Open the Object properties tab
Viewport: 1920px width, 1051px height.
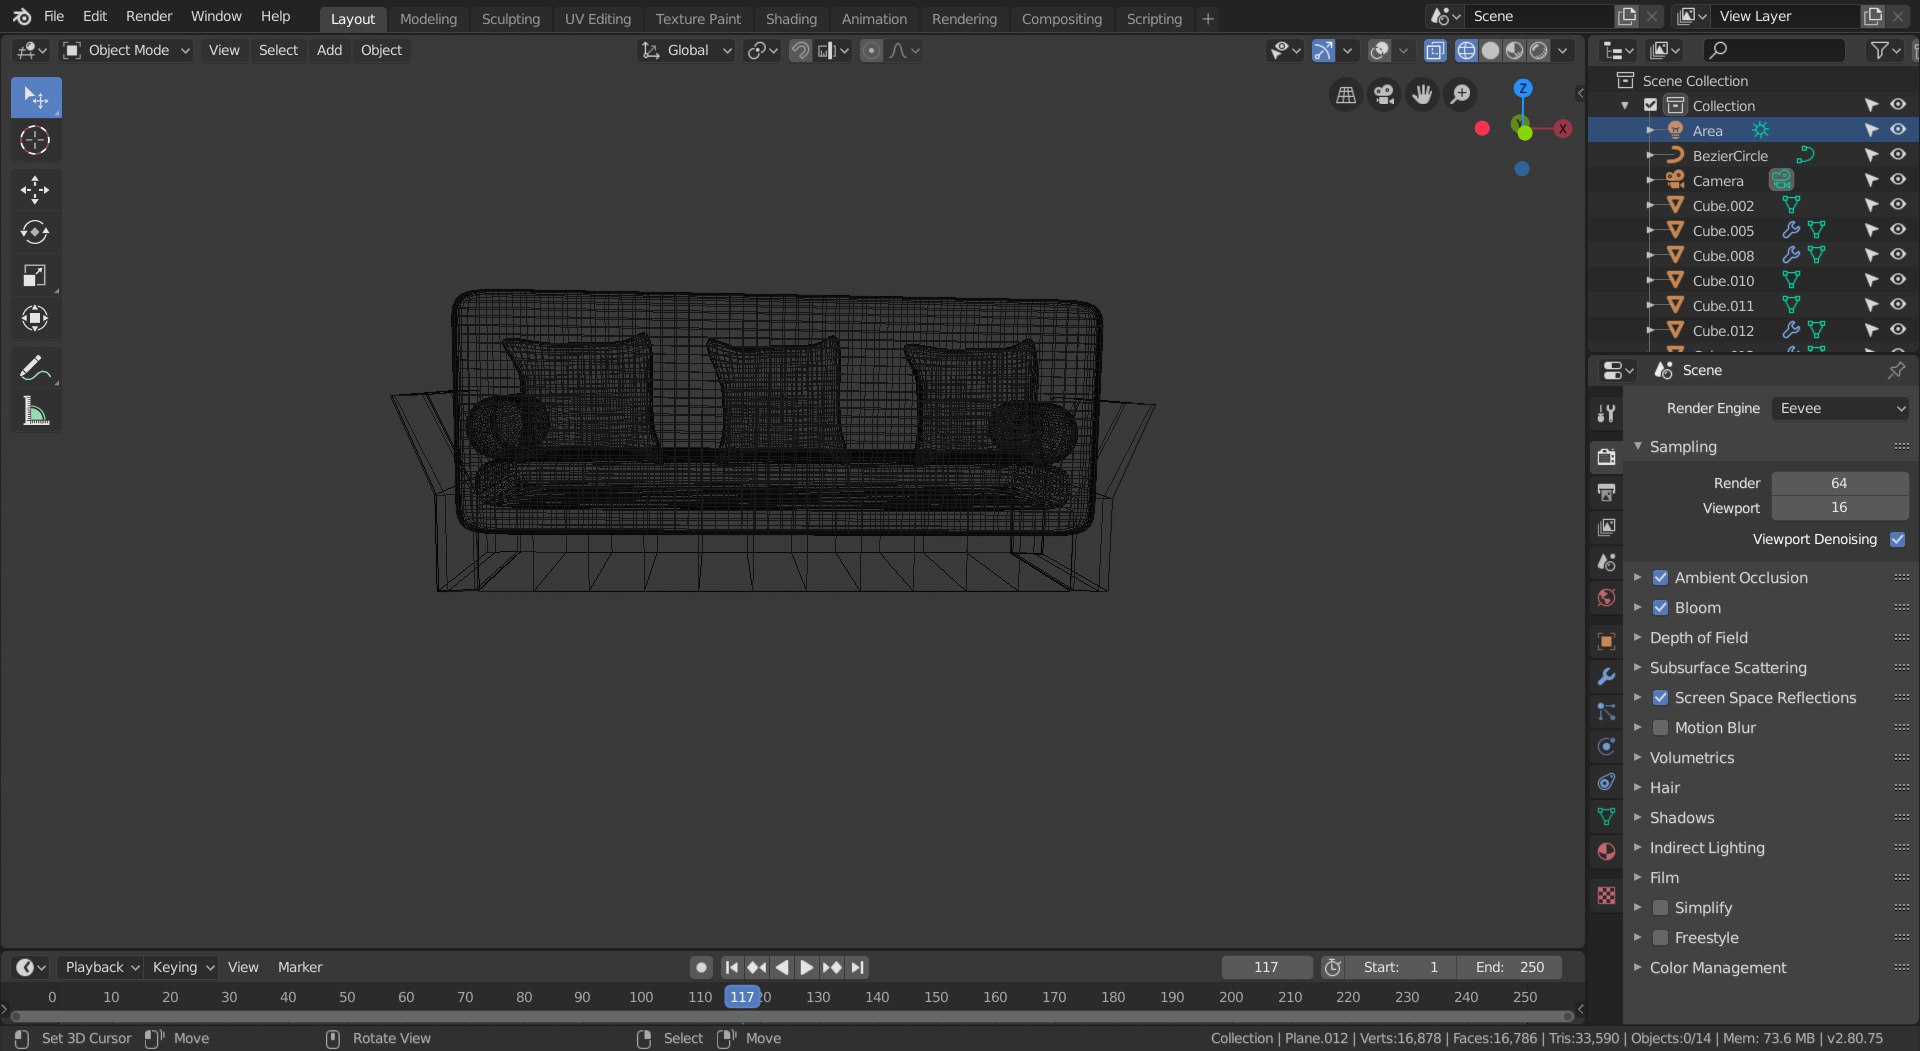click(1607, 641)
